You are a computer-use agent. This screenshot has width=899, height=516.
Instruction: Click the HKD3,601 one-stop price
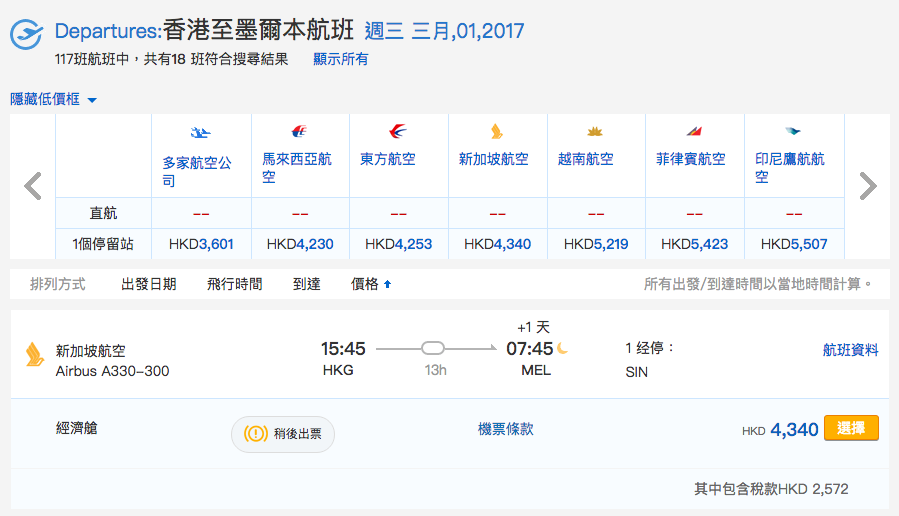pos(201,244)
